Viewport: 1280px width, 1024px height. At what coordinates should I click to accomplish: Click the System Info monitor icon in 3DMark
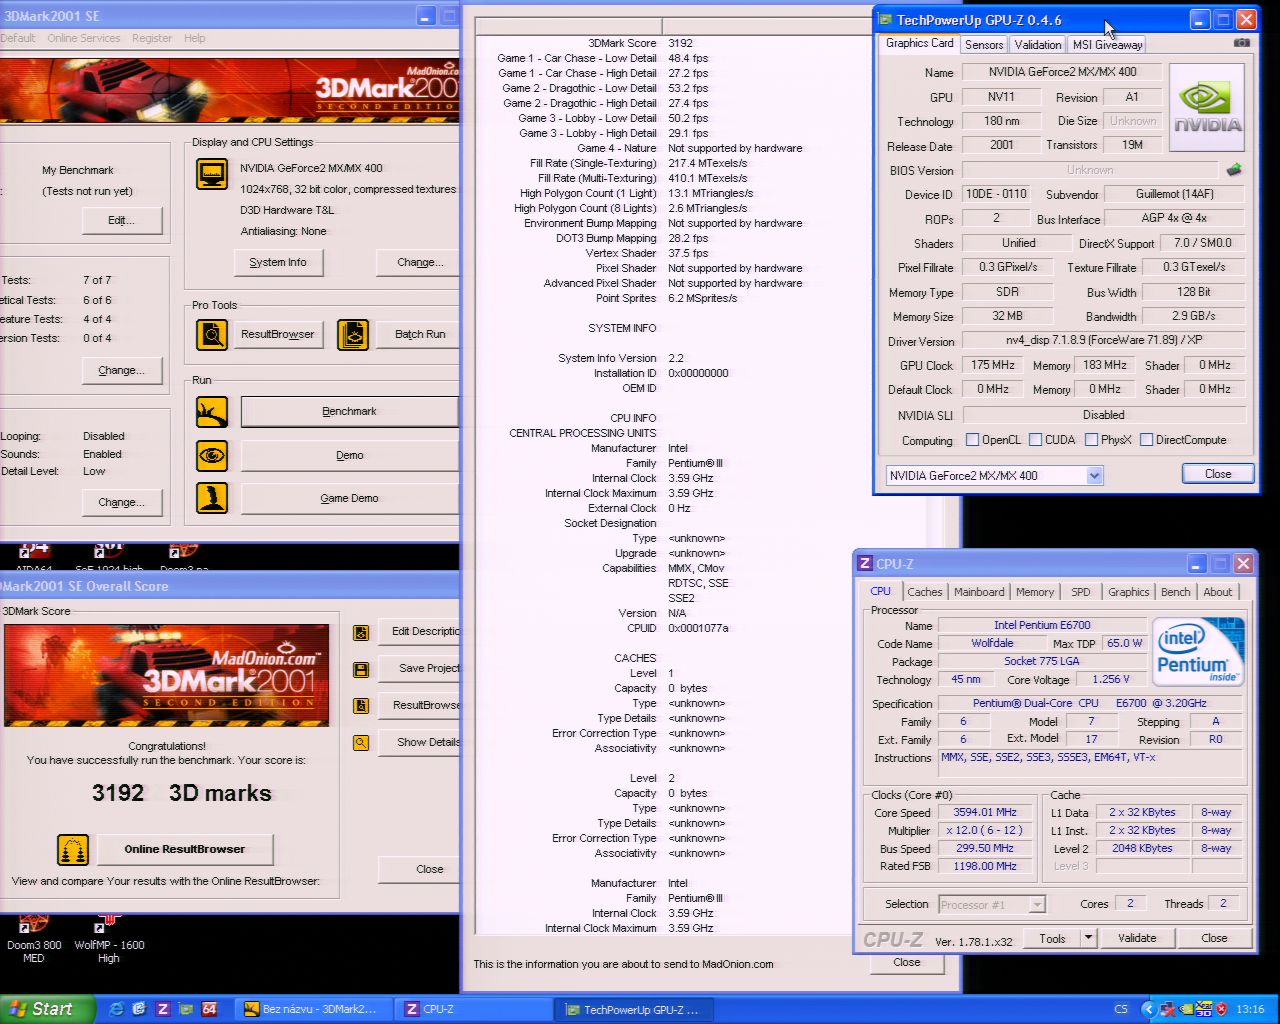(212, 174)
